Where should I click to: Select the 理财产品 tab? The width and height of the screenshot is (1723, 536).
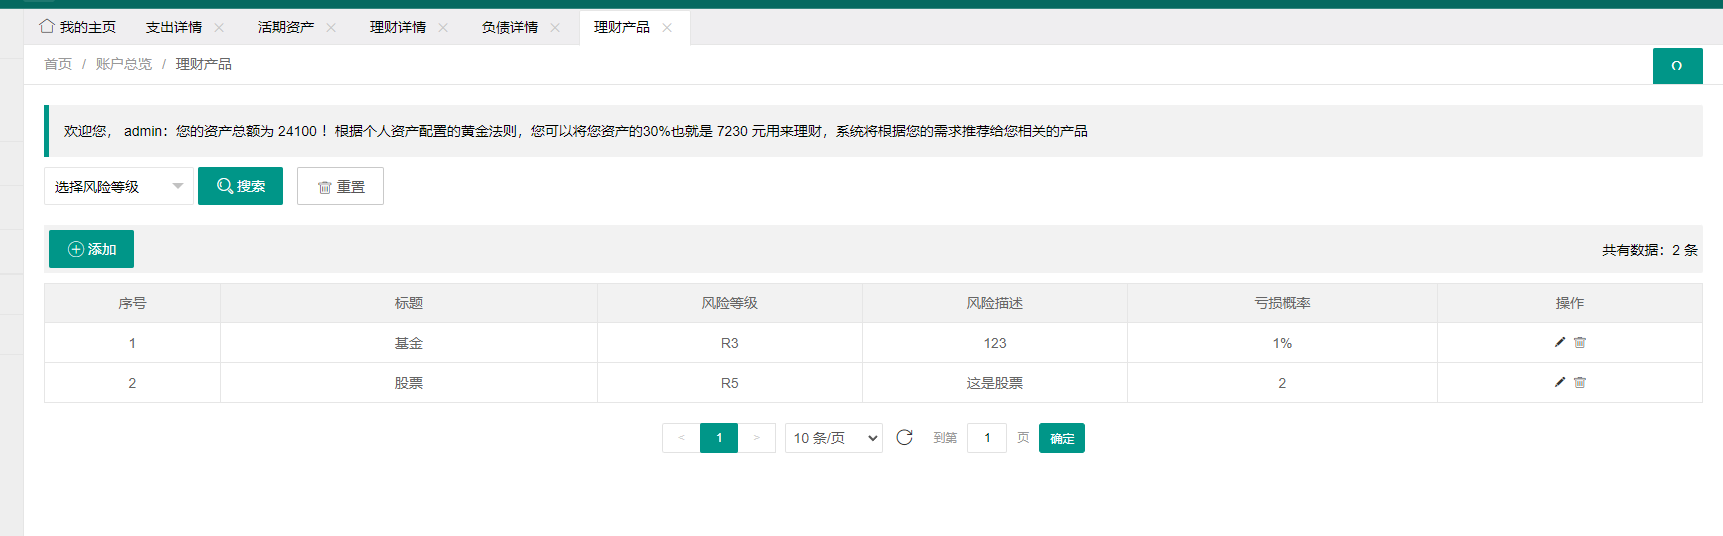point(622,27)
